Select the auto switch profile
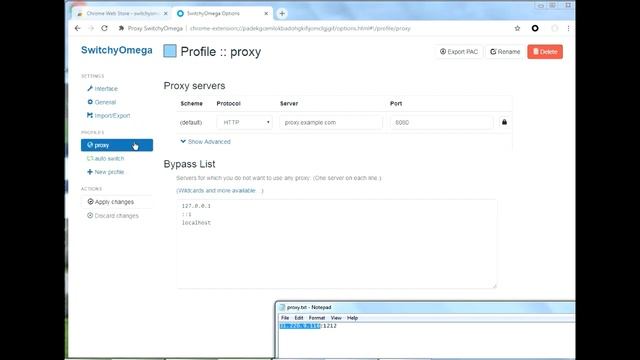Screen dimensions: 640x360 pyautogui.click(x=106, y=158)
